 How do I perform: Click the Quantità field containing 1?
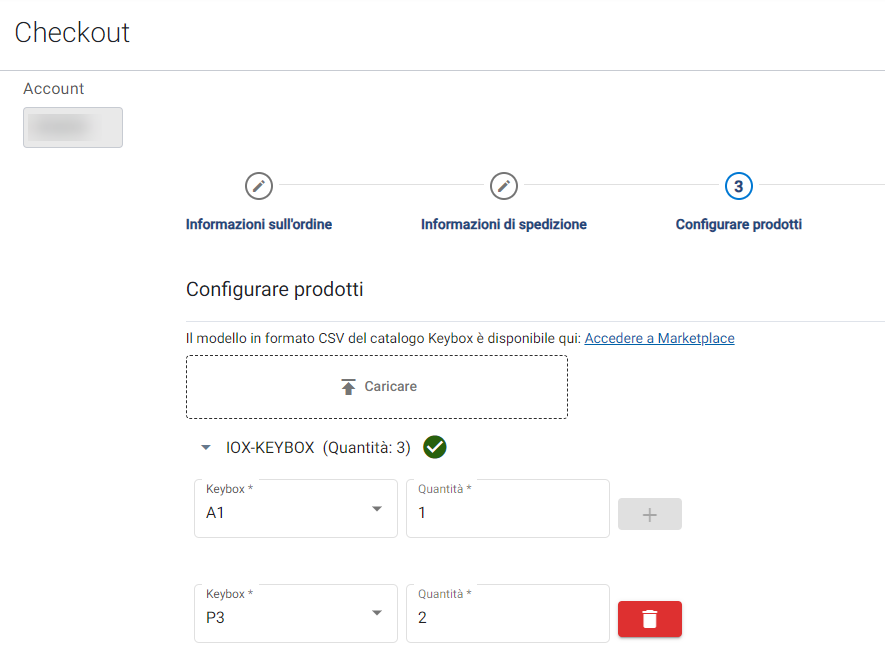coord(507,511)
